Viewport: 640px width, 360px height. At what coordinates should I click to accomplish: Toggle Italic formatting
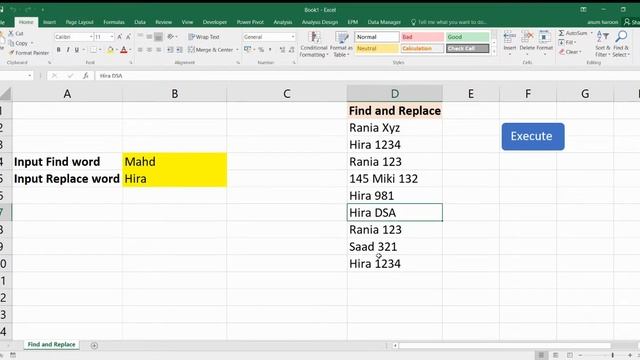(x=68, y=50)
